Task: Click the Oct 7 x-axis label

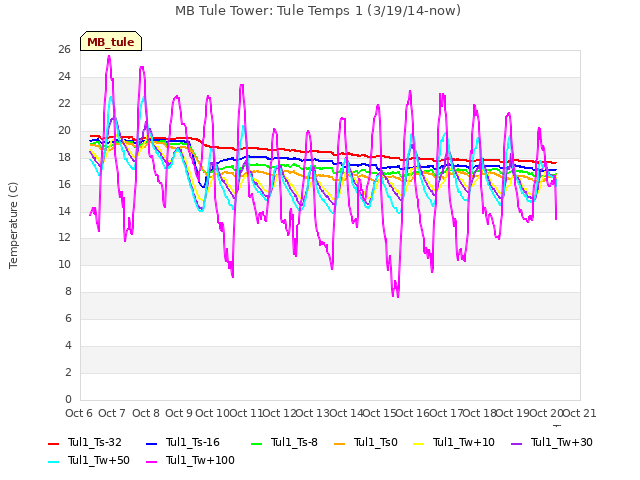Action: click(112, 413)
